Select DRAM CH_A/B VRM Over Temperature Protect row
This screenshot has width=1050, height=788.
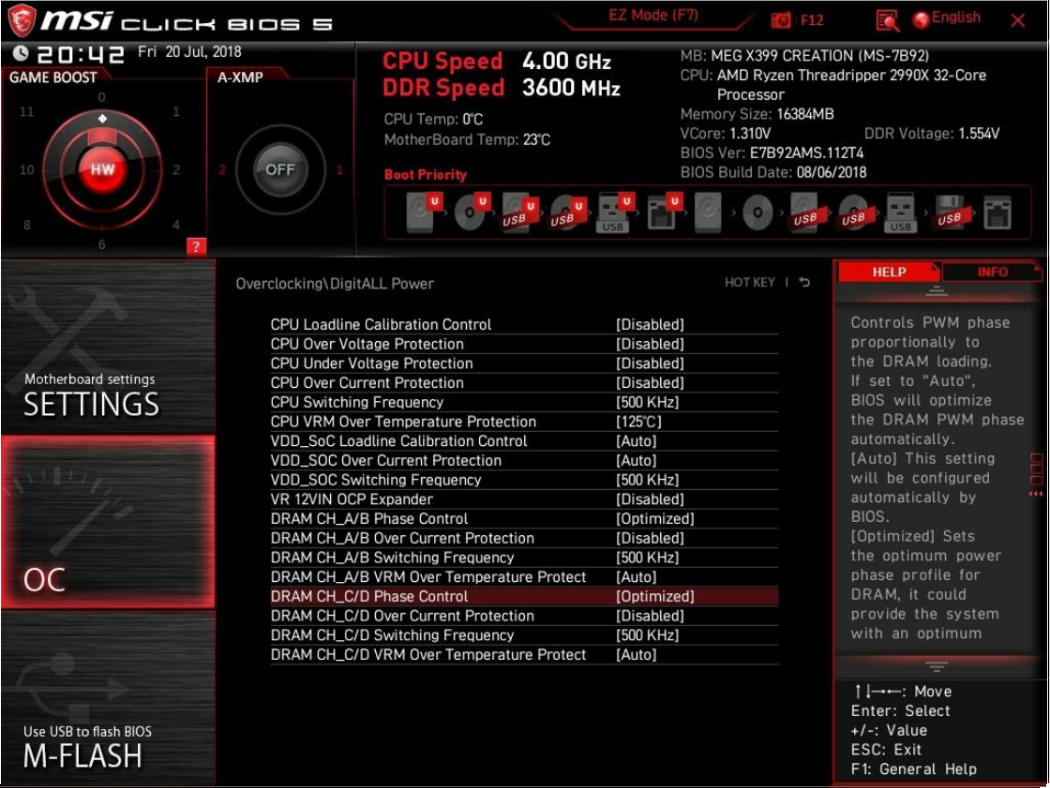(524, 577)
